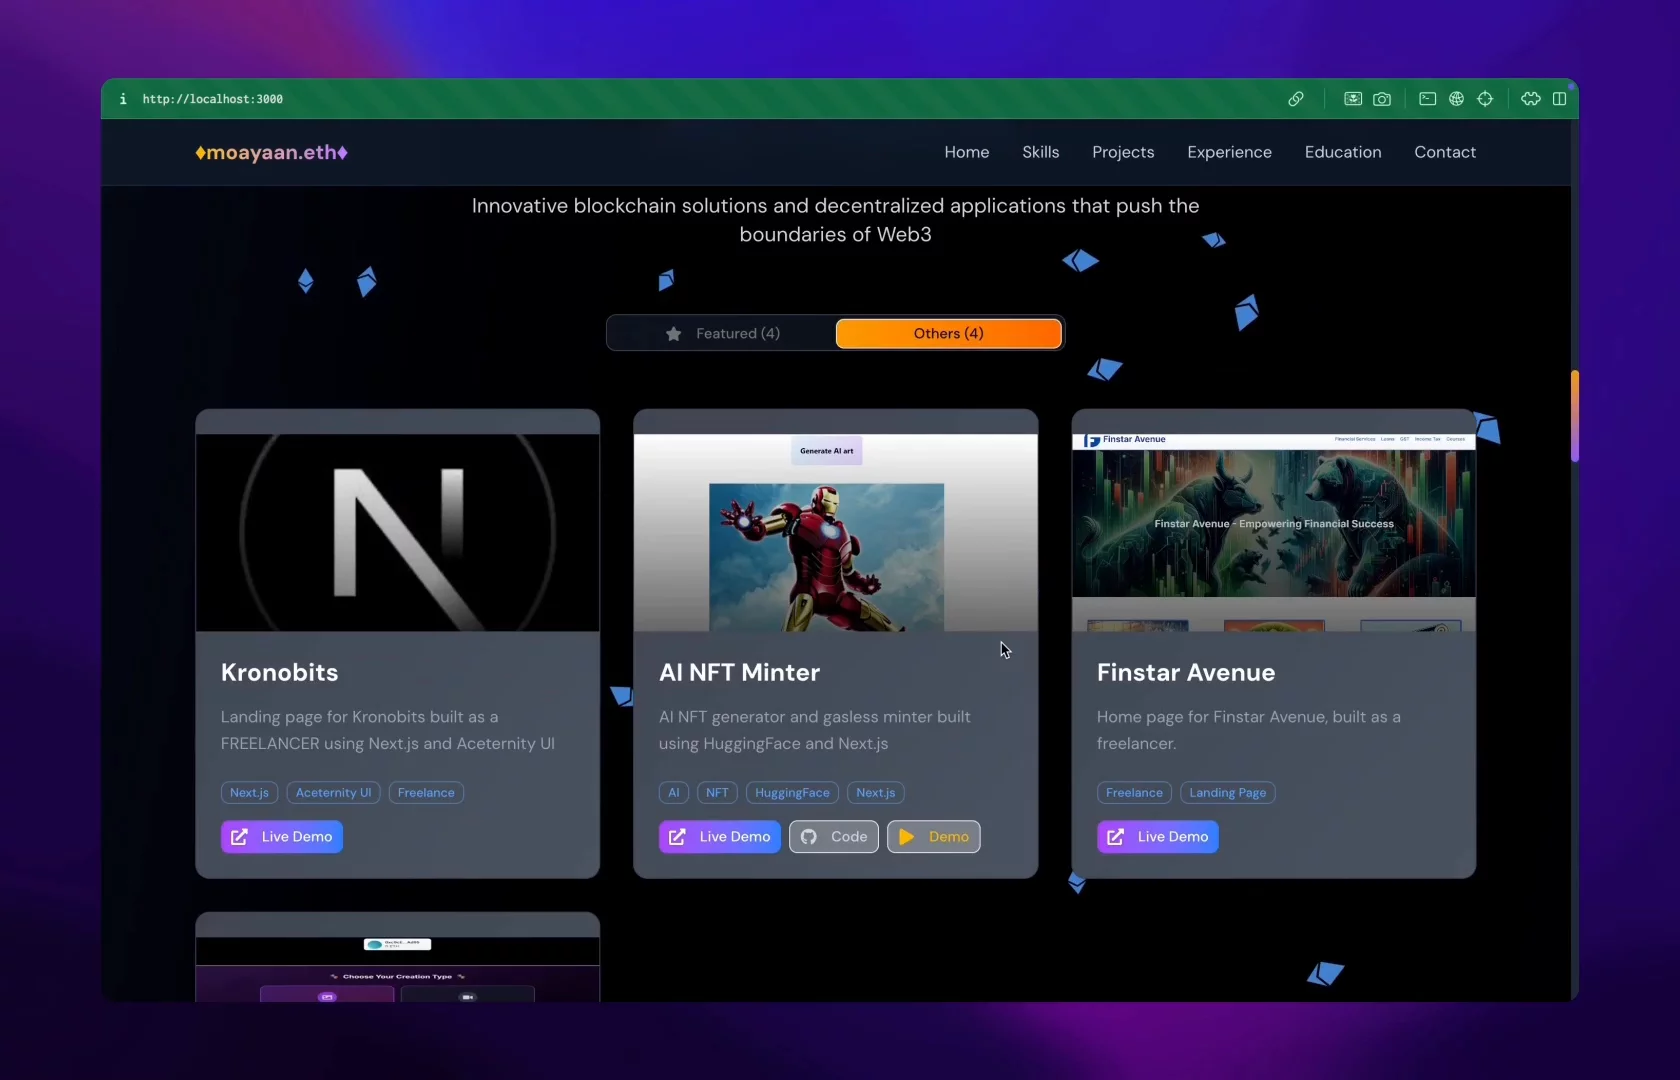Open the split view layout icon
Image resolution: width=1680 pixels, height=1080 pixels.
pos(1561,99)
